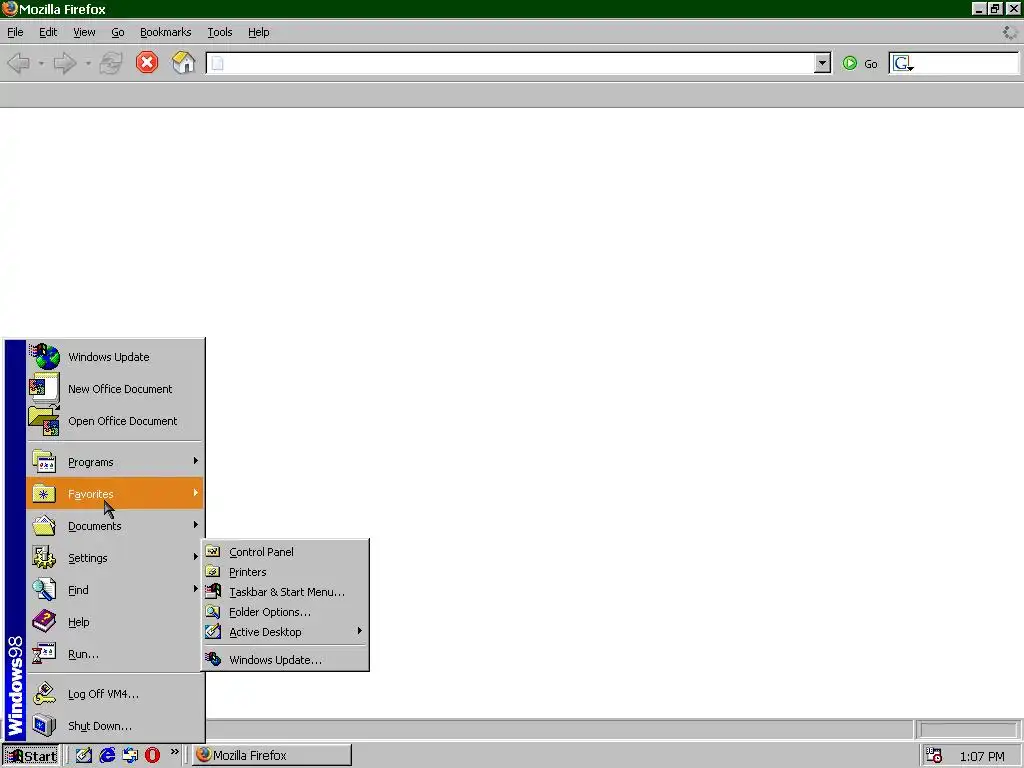Click the Task Scheduler system tray icon
The image size is (1024, 768).
point(934,756)
